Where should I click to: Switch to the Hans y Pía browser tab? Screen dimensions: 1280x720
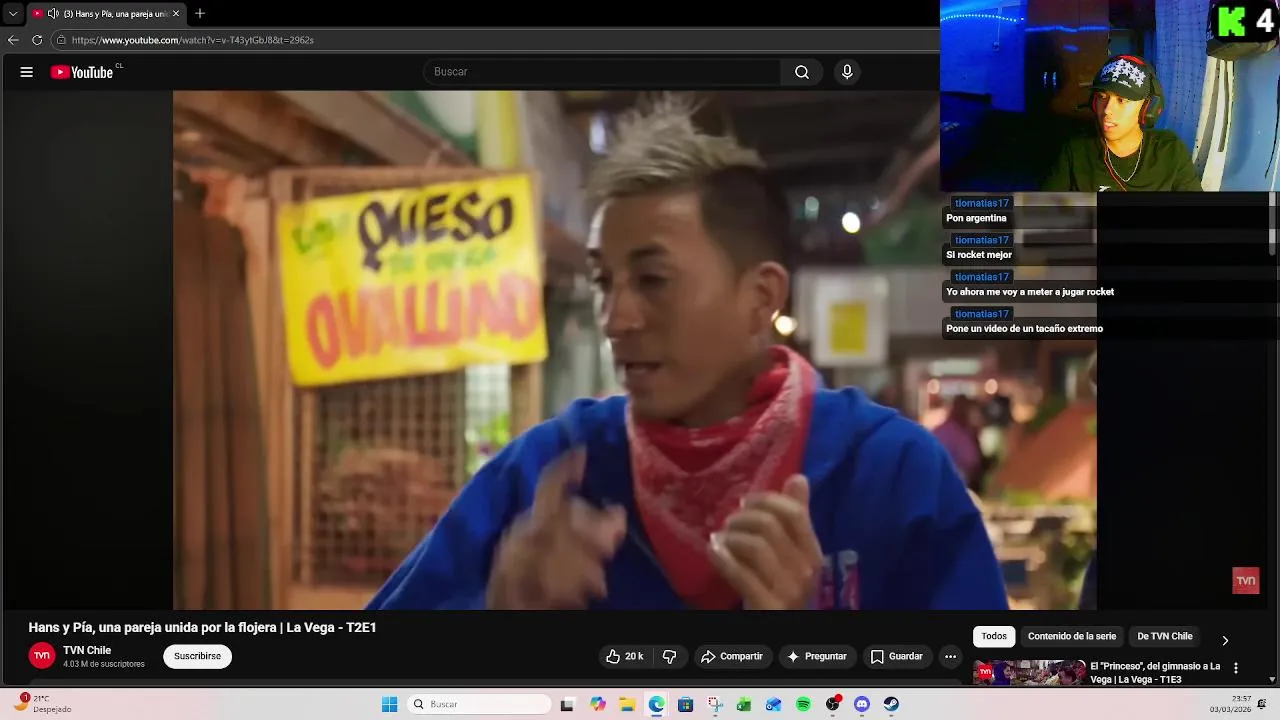107,13
